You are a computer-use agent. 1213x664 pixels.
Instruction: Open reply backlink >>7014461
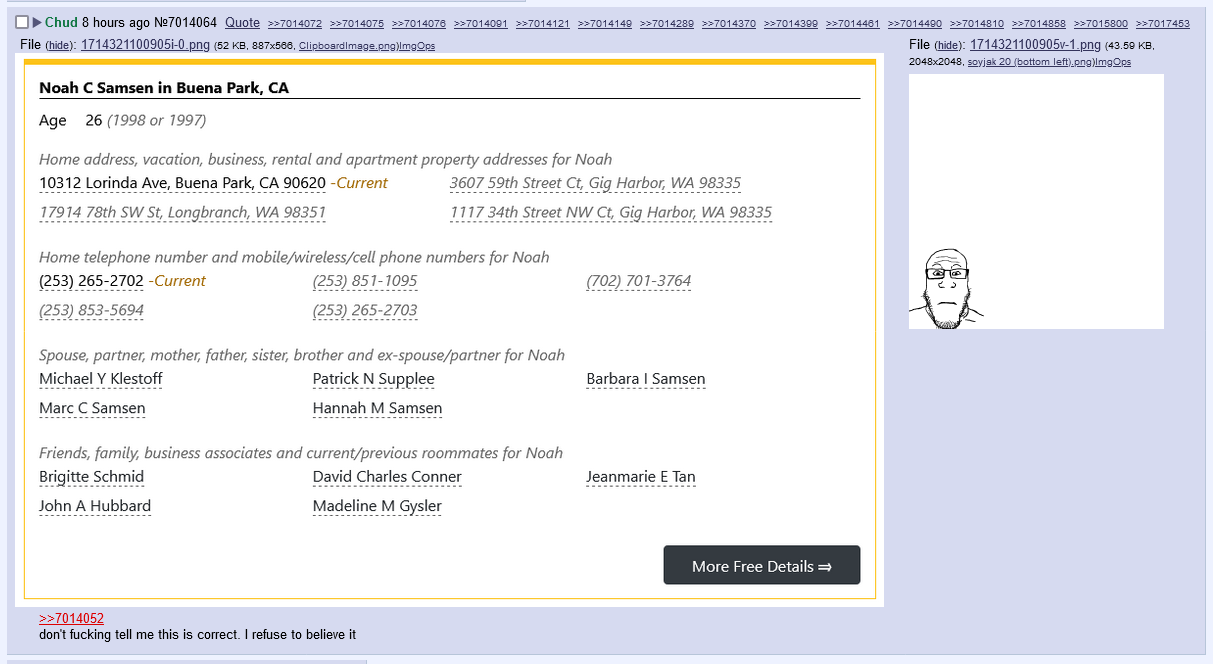coord(853,23)
